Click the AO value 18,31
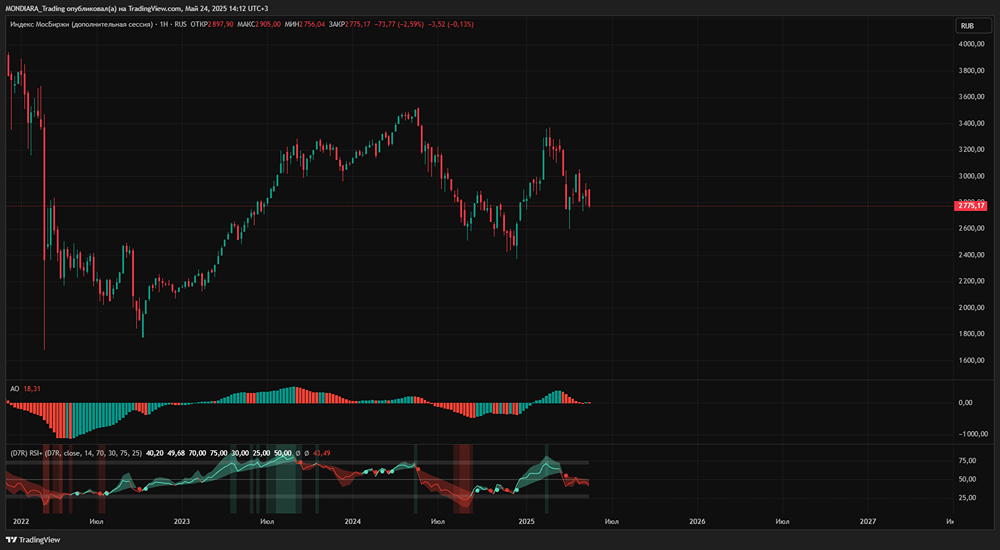The image size is (1000, 550). 32,388
